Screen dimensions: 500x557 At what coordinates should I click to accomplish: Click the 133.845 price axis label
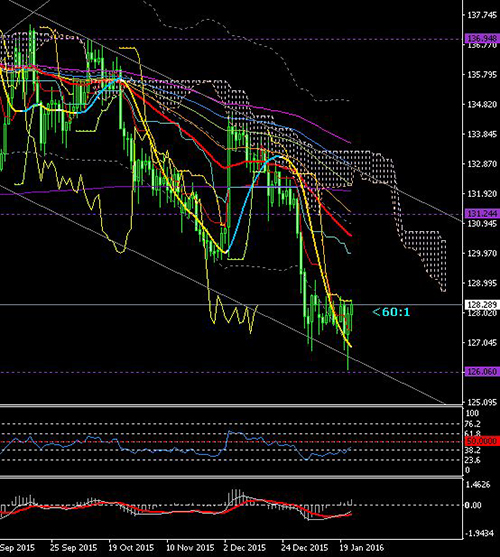click(x=482, y=134)
